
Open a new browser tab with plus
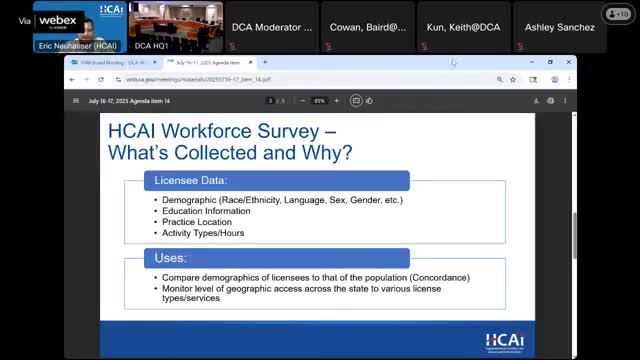(x=265, y=62)
